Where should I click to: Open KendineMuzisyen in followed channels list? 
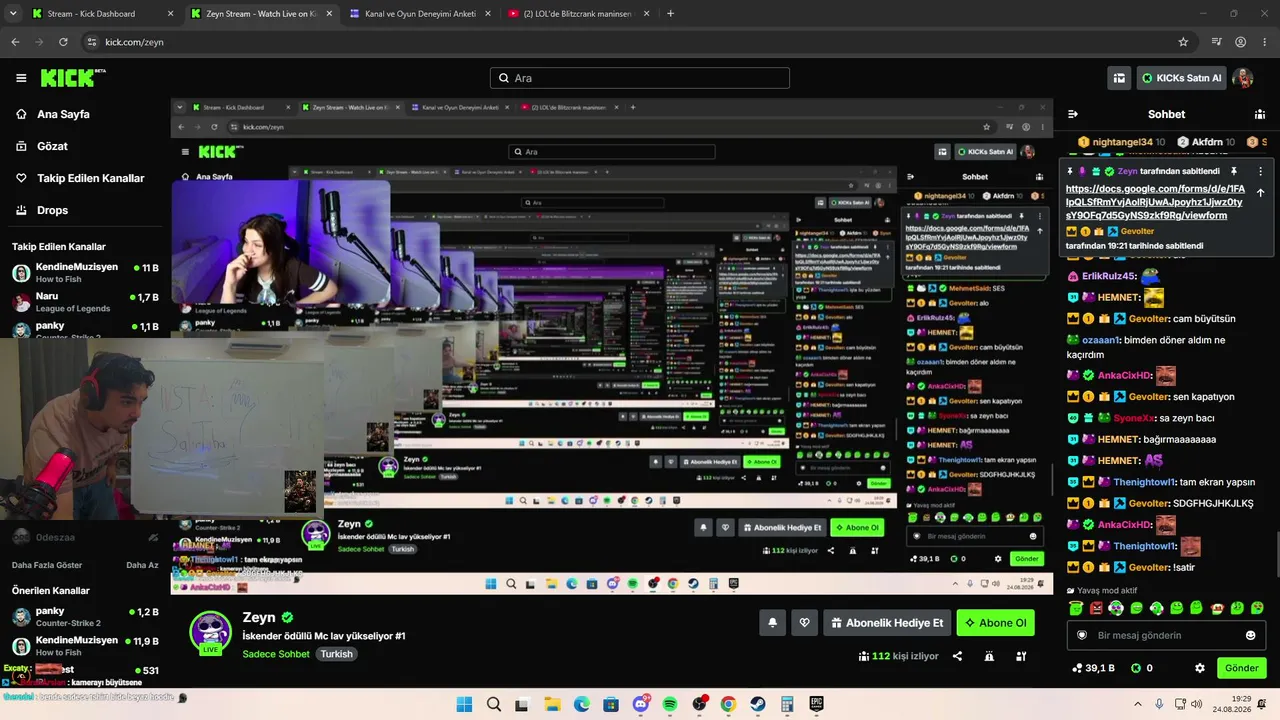tap(85, 273)
